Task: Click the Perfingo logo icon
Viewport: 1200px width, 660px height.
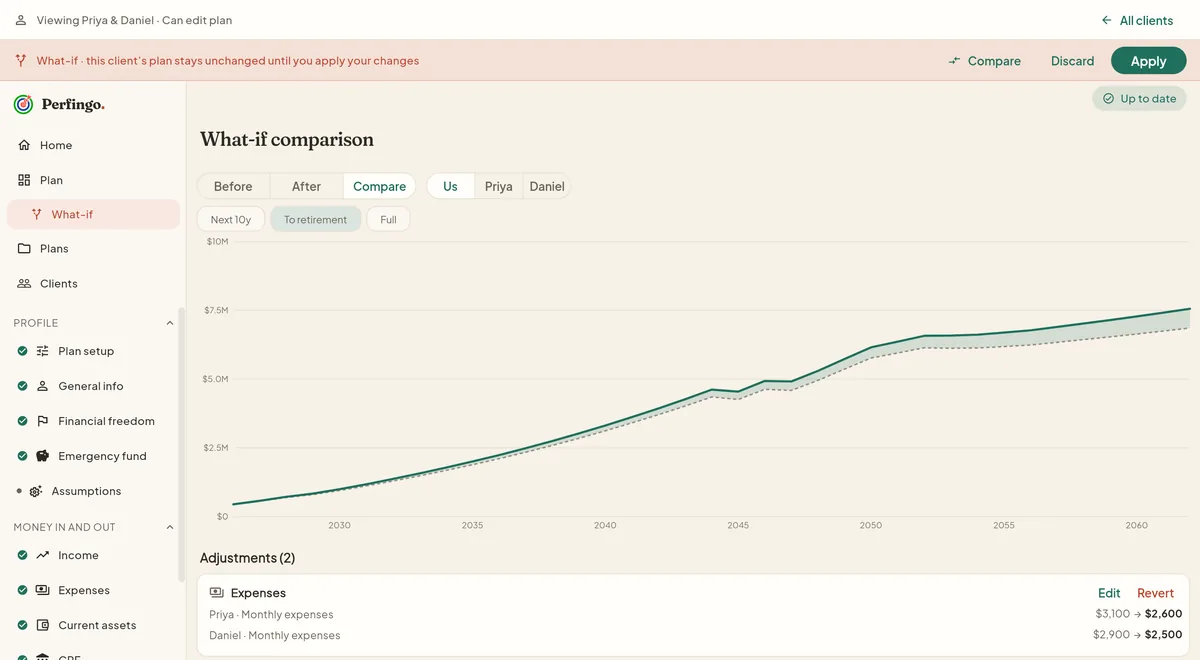Action: tap(23, 104)
